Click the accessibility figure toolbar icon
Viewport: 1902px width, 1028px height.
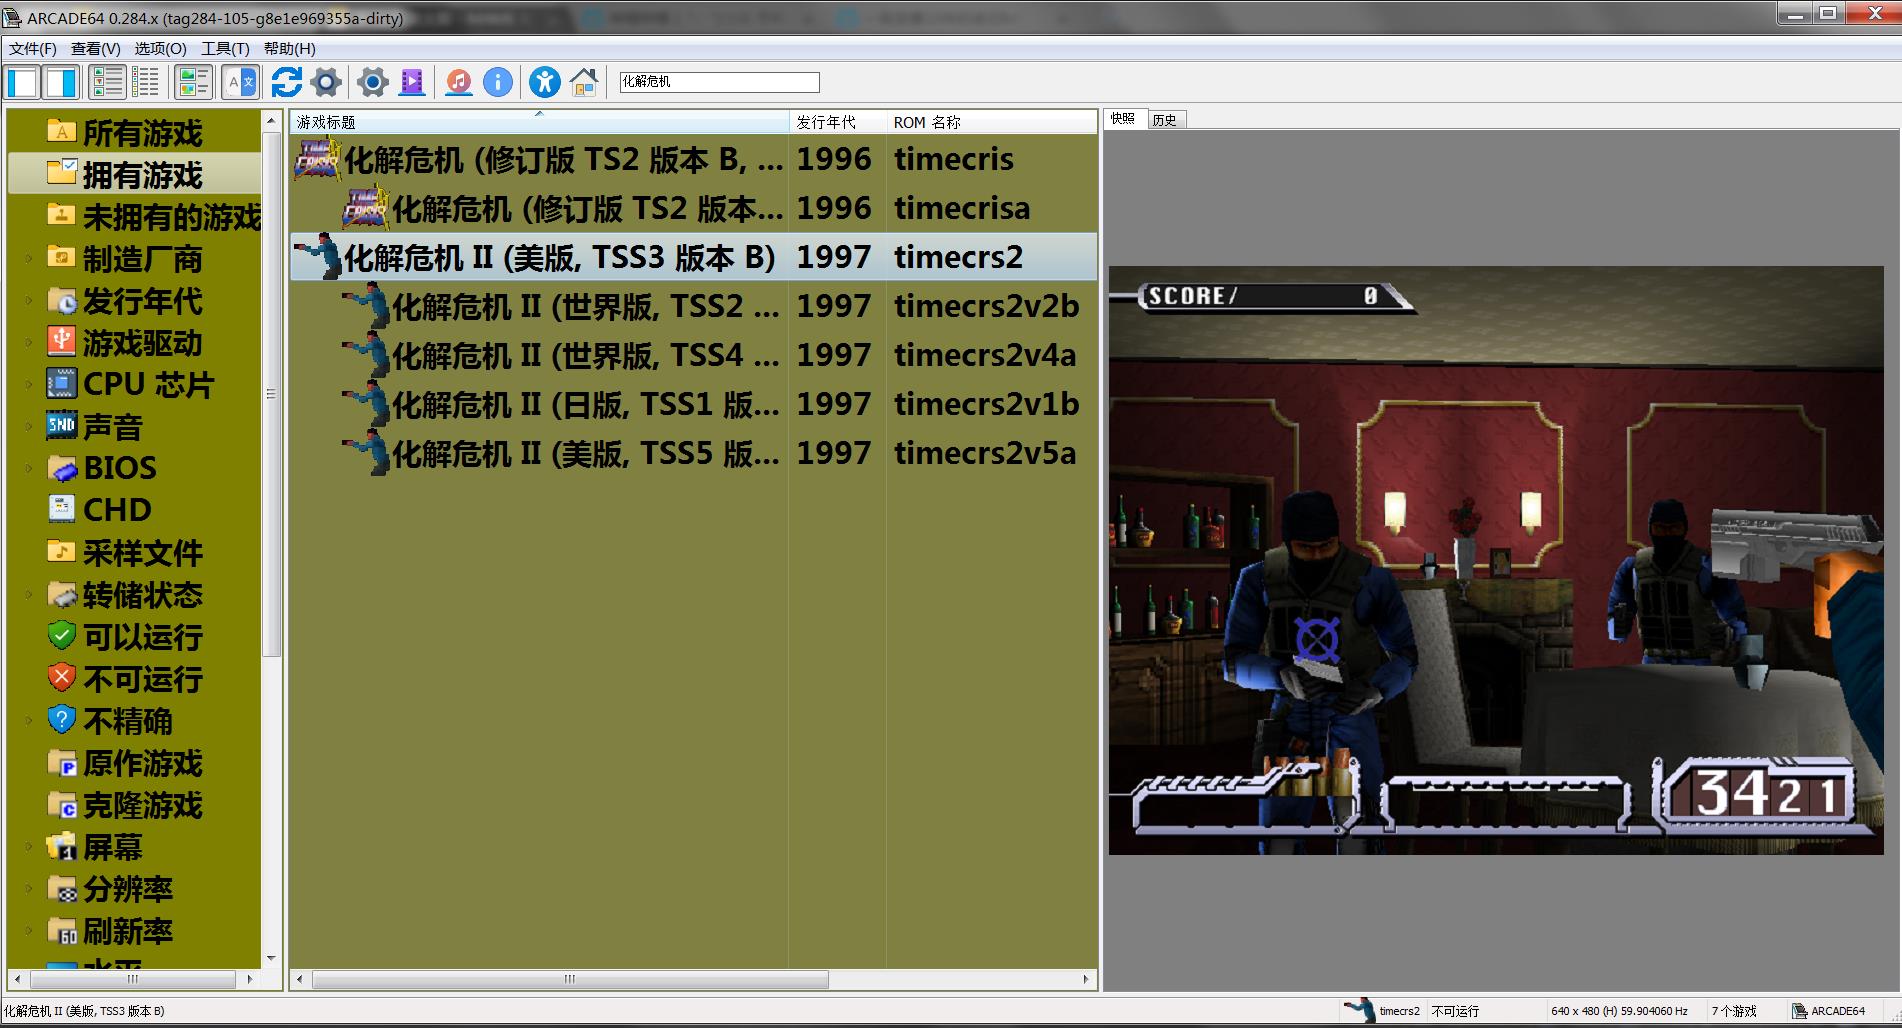545,82
